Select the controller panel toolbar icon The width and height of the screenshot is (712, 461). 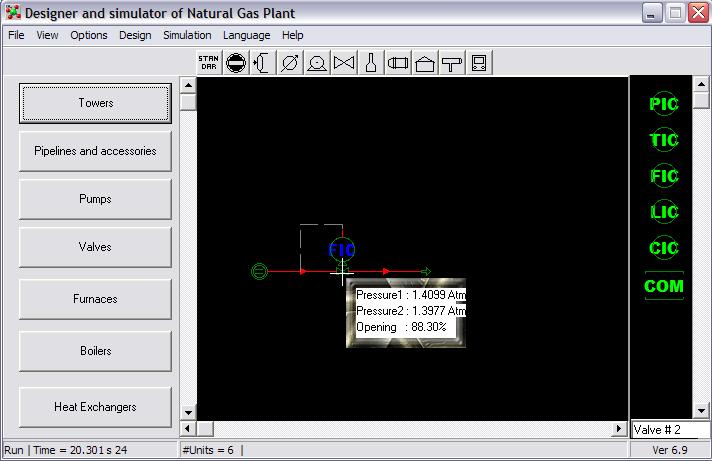(x=479, y=63)
